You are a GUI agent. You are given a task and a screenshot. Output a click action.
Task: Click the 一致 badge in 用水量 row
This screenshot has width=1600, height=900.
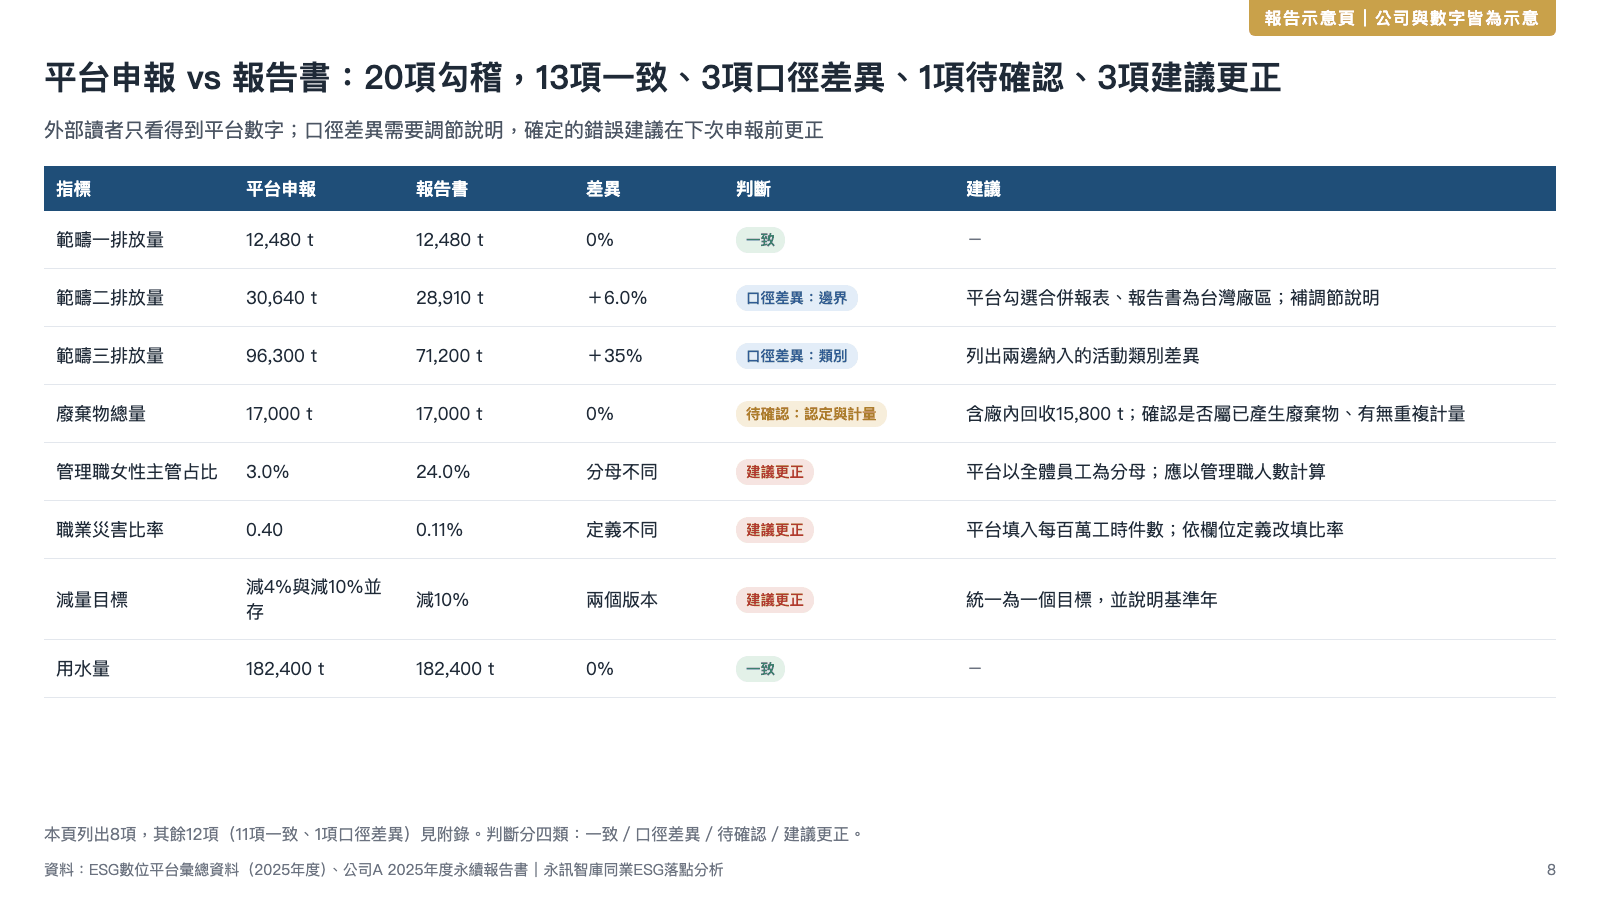pos(760,669)
